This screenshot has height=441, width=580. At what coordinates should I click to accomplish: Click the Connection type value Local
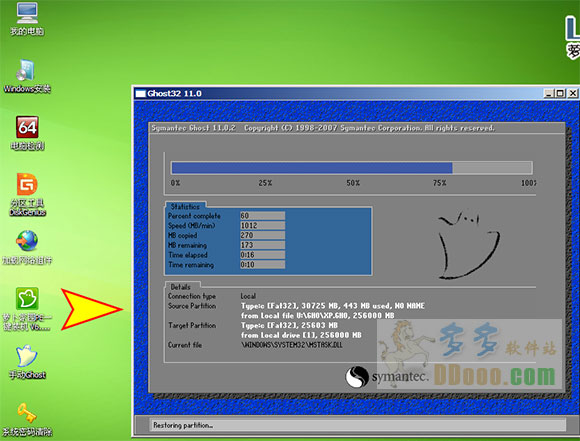(248, 296)
